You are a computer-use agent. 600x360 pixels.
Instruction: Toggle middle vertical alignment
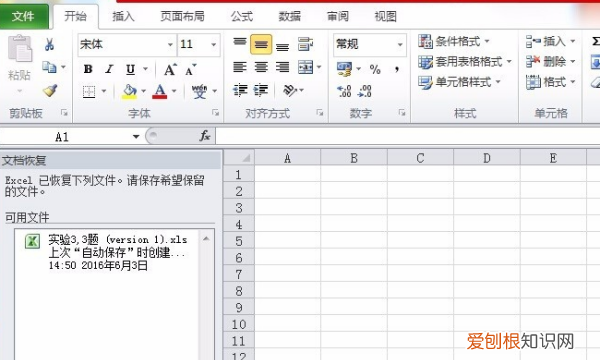pyautogui.click(x=261, y=44)
